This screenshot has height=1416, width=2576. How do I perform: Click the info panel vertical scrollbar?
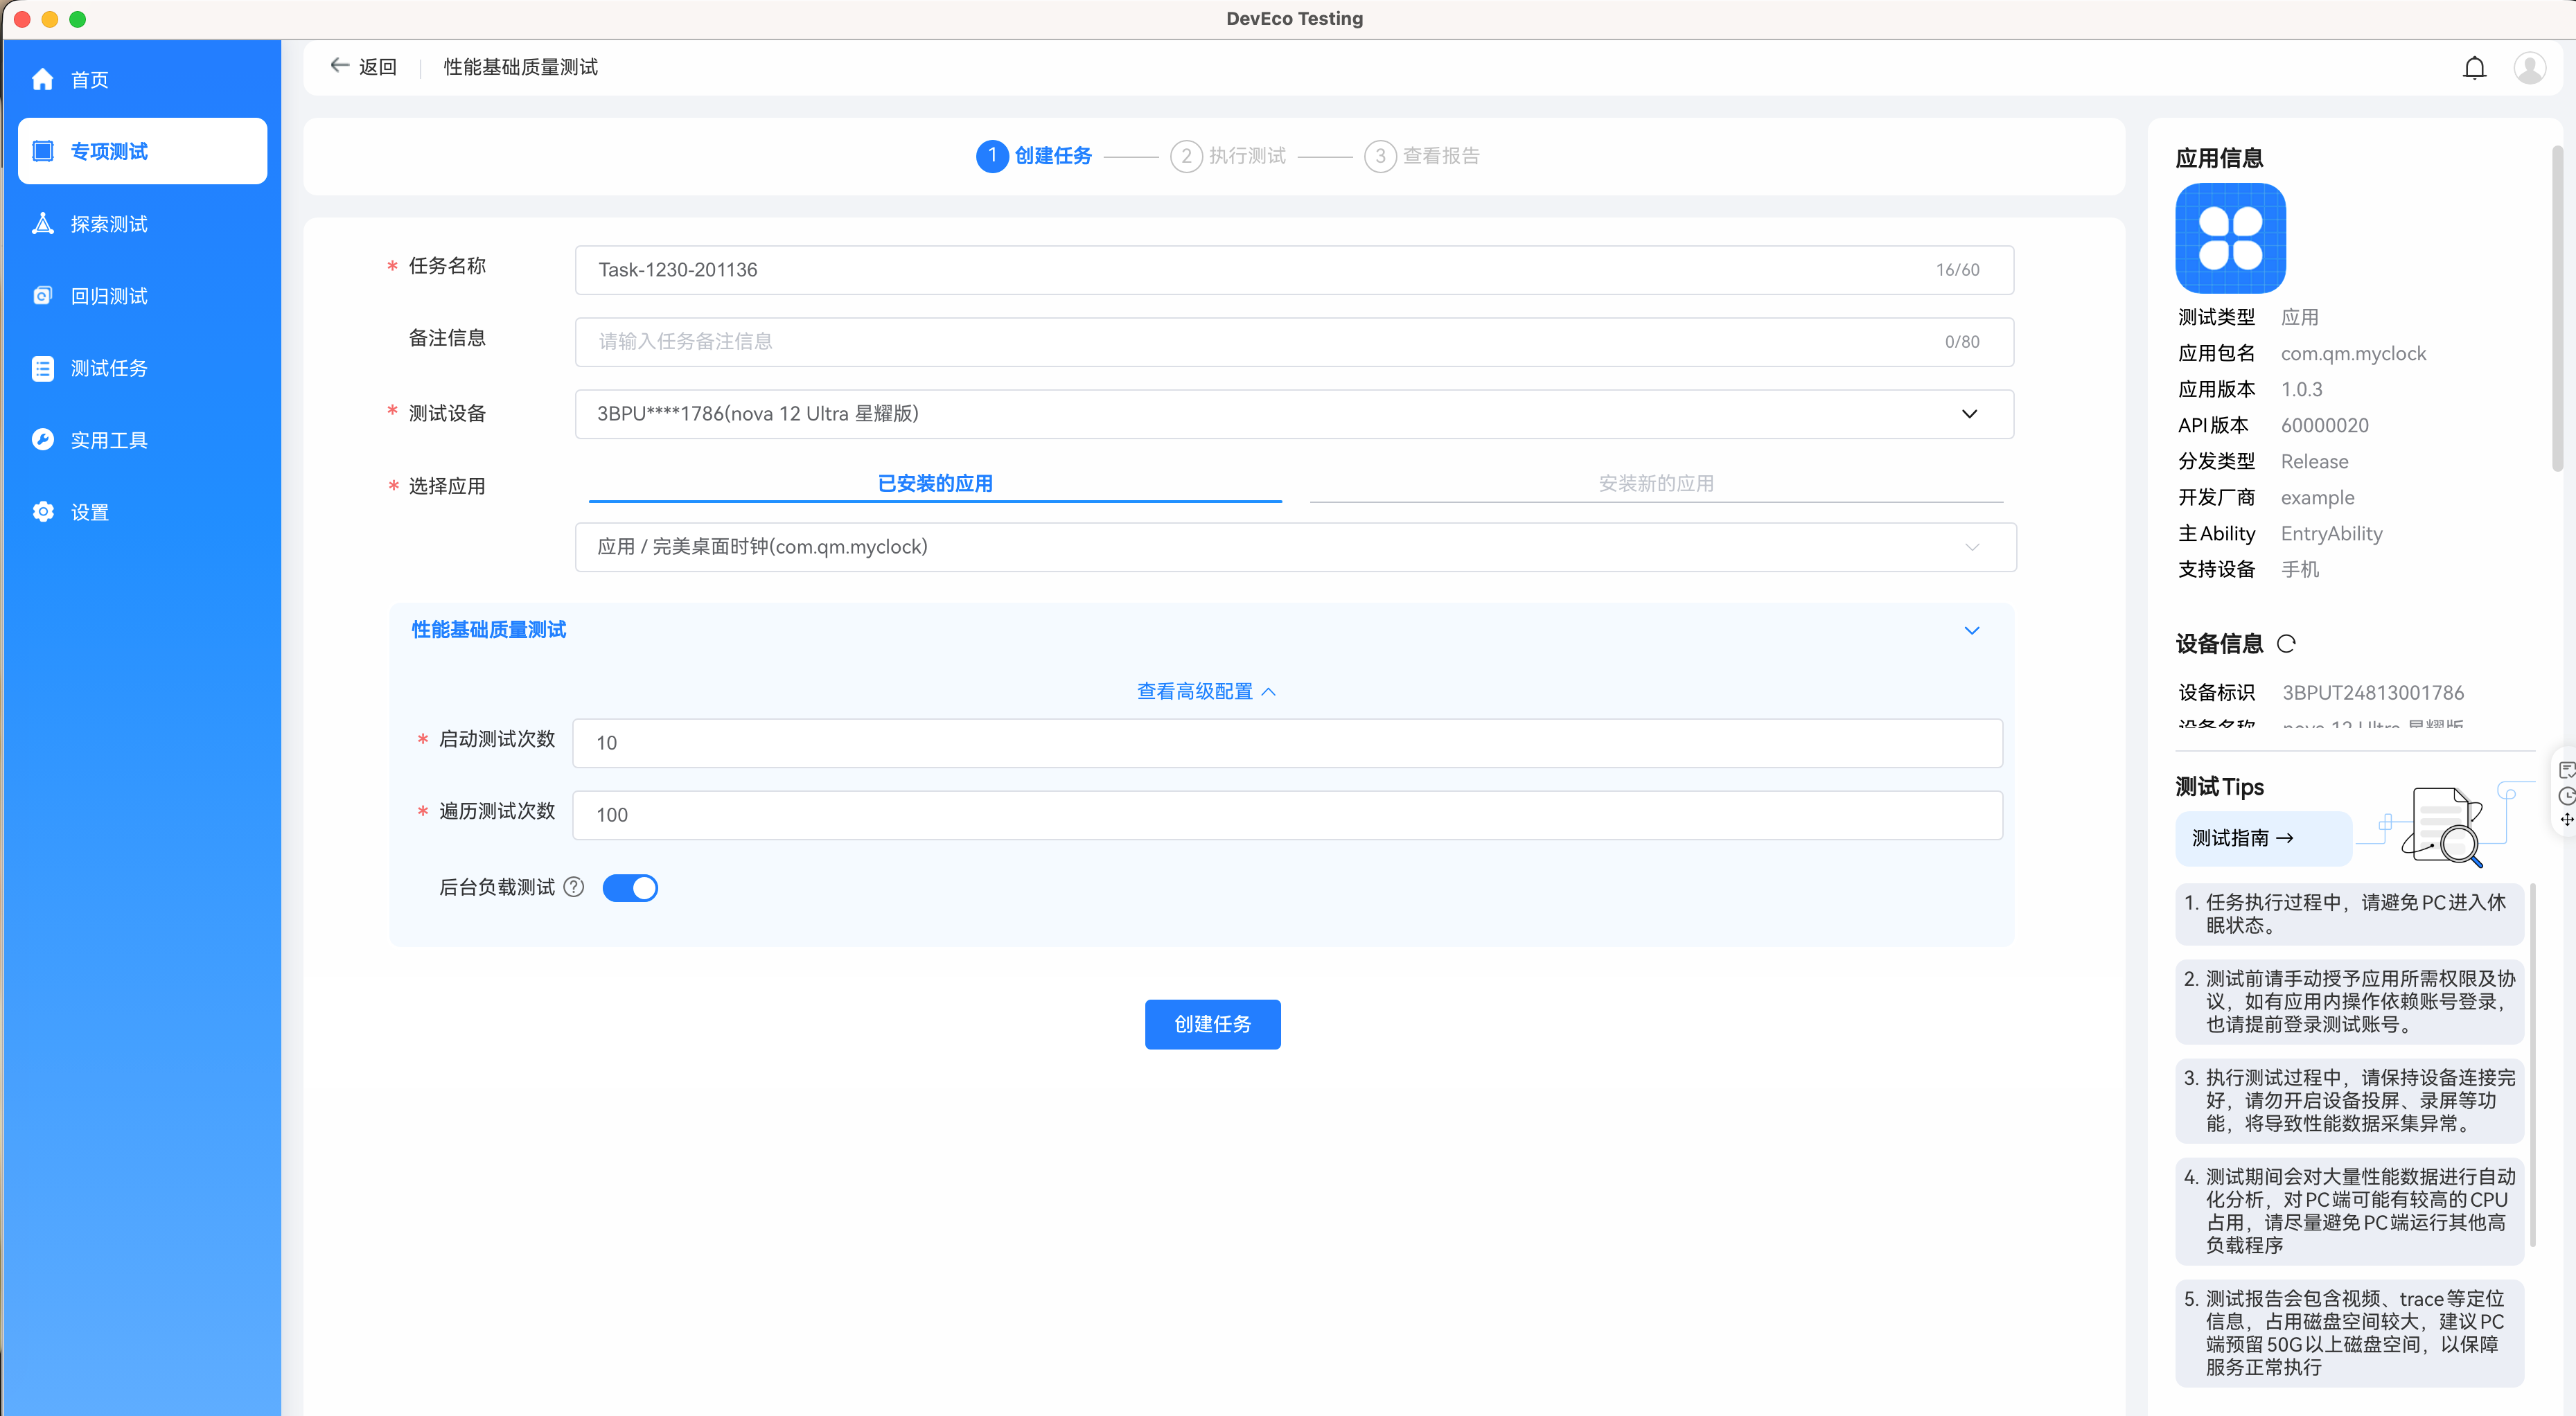[x=2557, y=308]
